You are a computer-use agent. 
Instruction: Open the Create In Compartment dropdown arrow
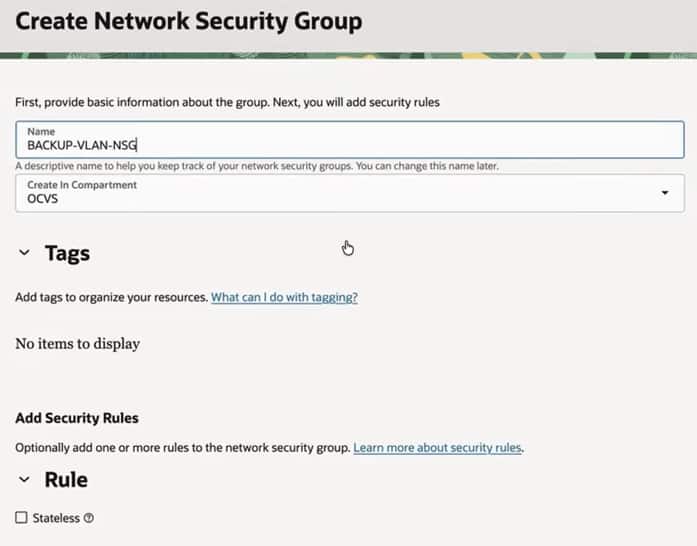pyautogui.click(x=665, y=193)
